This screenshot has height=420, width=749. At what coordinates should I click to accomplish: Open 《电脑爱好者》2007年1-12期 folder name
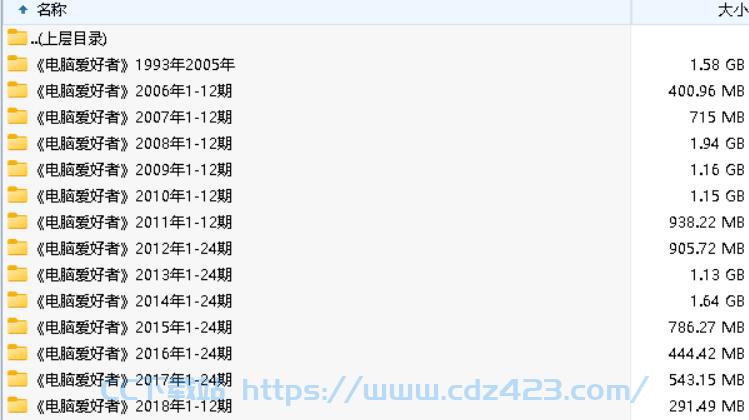134,117
